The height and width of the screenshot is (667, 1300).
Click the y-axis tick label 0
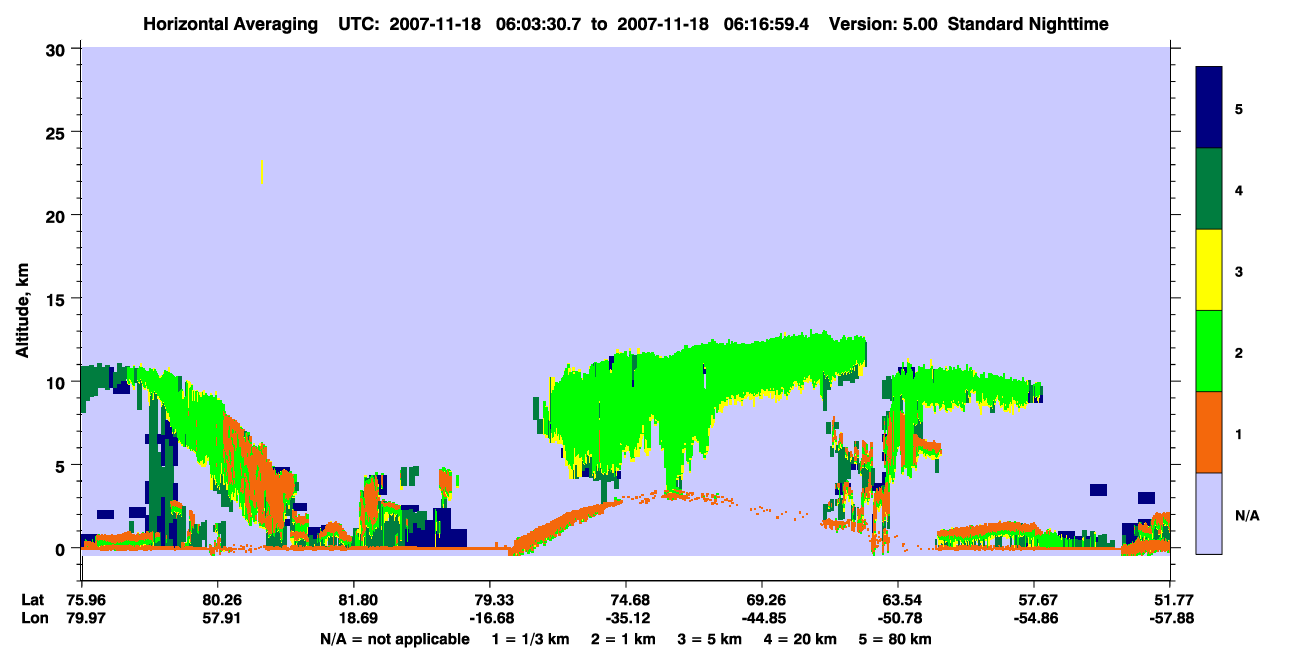click(62, 549)
